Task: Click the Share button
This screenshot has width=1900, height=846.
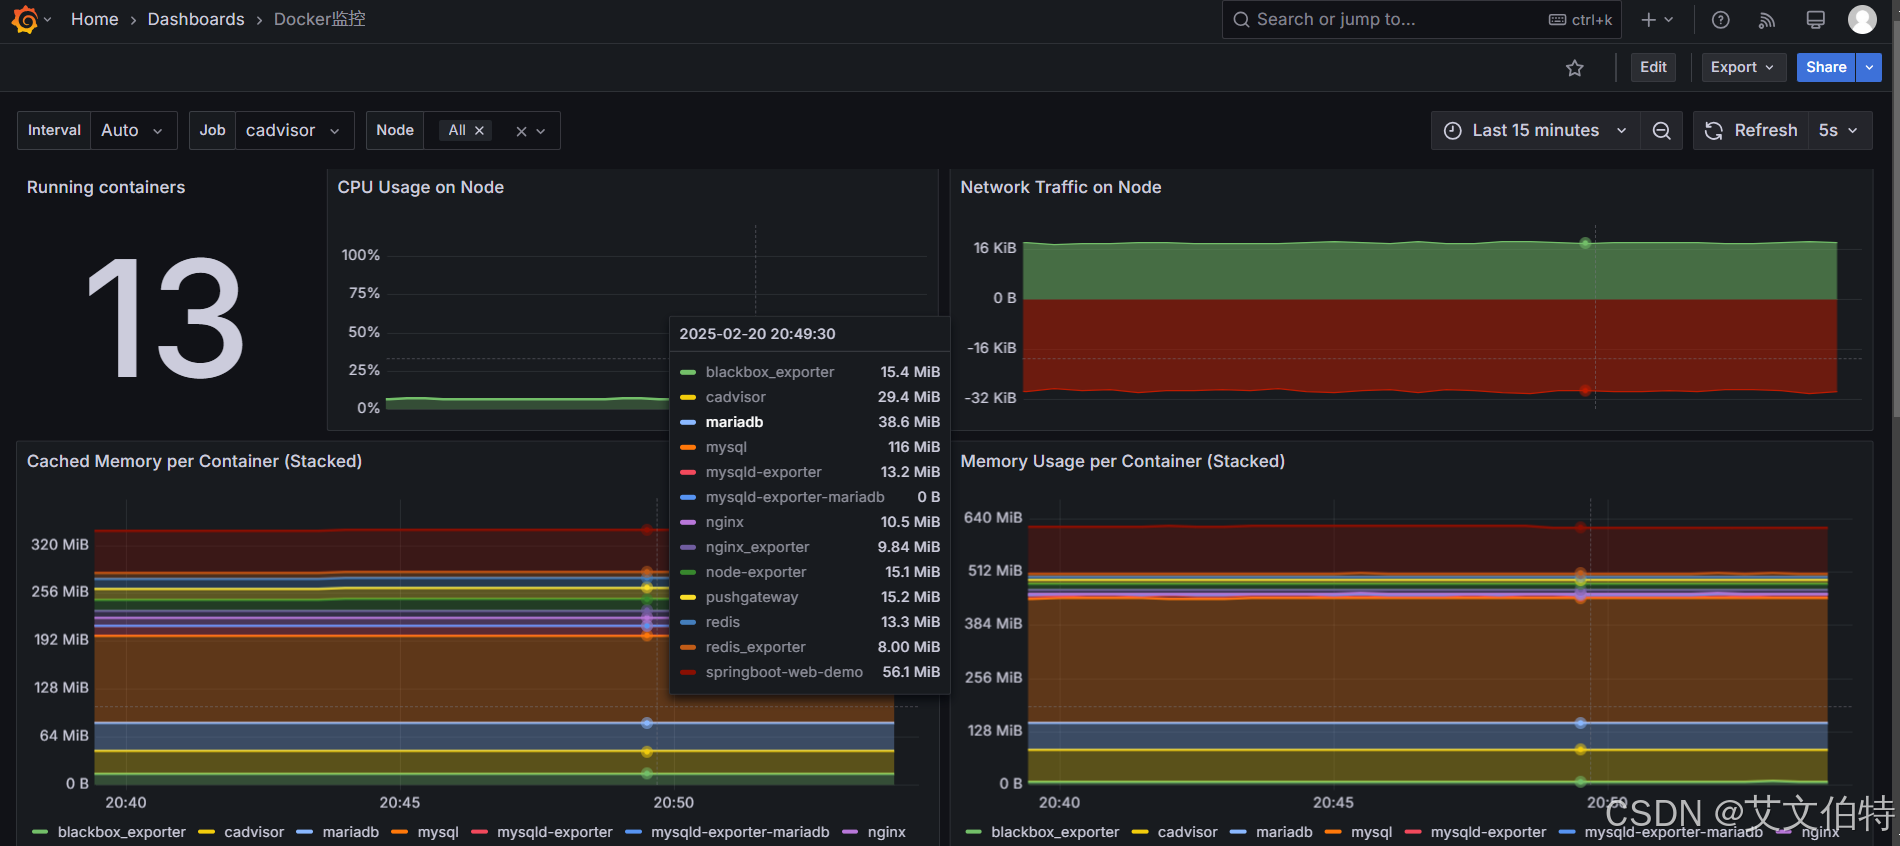Action: 1826,68
